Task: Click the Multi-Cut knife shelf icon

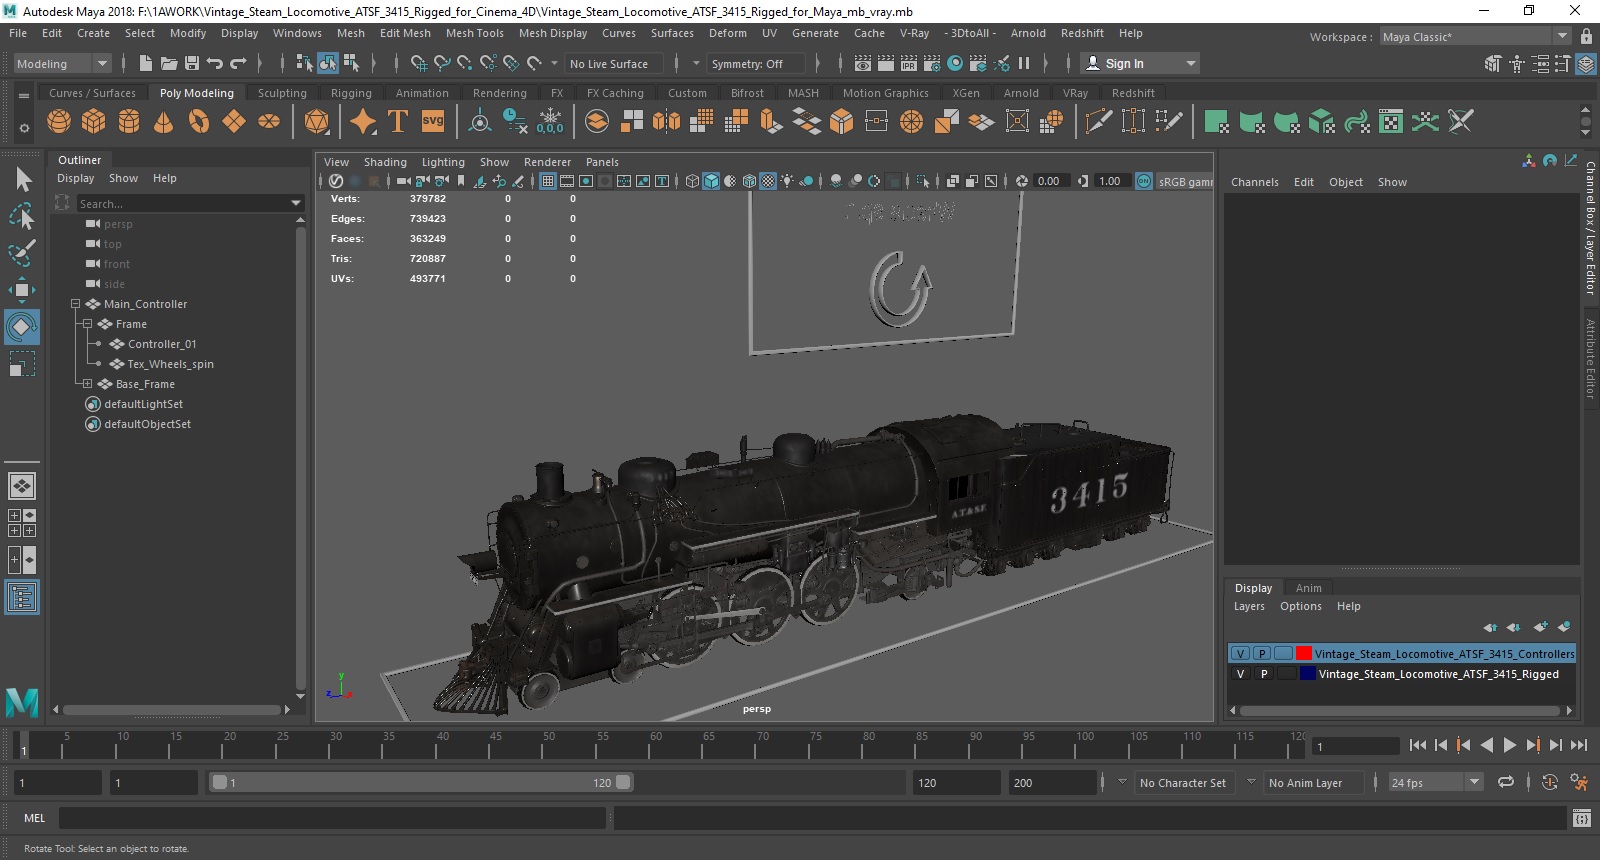Action: [1098, 122]
